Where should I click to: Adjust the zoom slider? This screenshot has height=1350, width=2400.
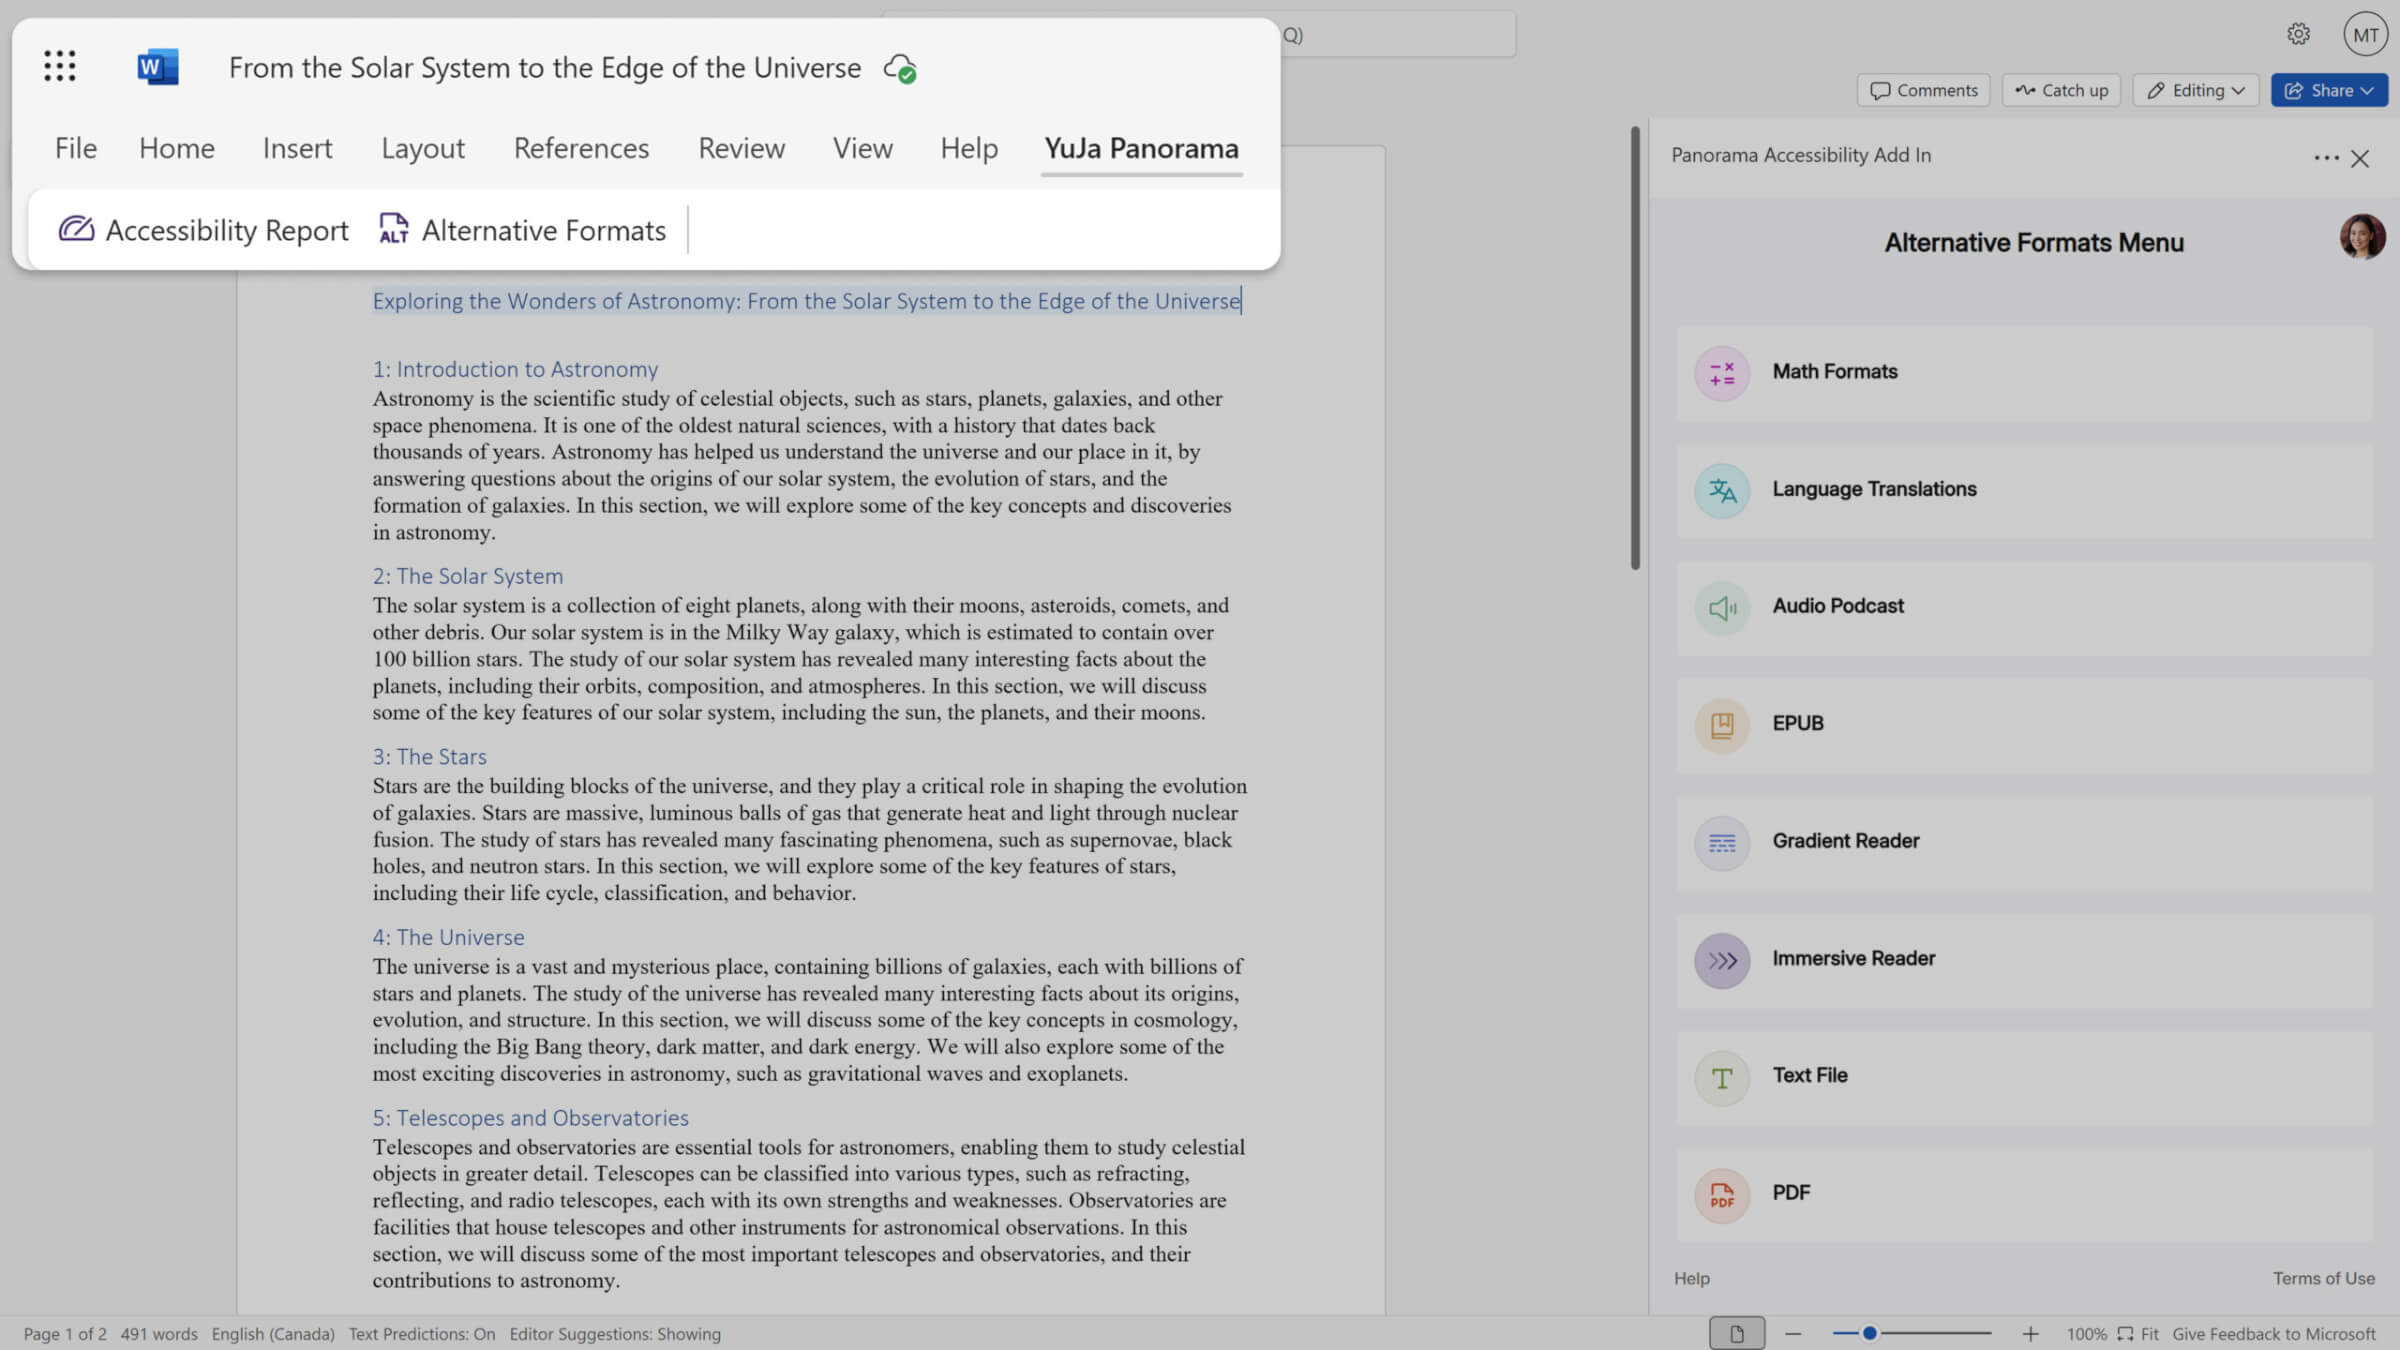pos(1873,1333)
